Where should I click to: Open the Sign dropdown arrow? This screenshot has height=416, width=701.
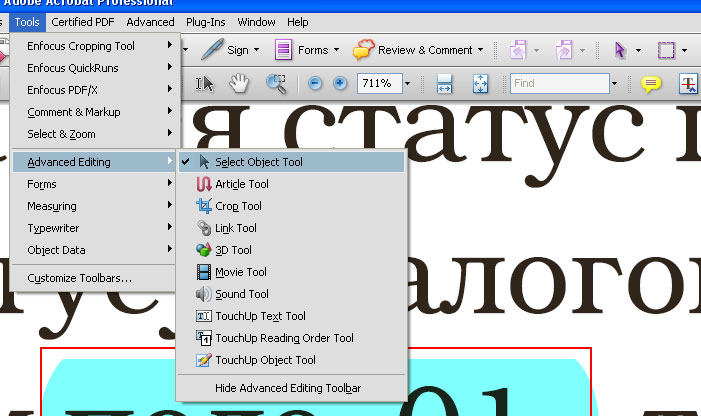click(x=256, y=50)
